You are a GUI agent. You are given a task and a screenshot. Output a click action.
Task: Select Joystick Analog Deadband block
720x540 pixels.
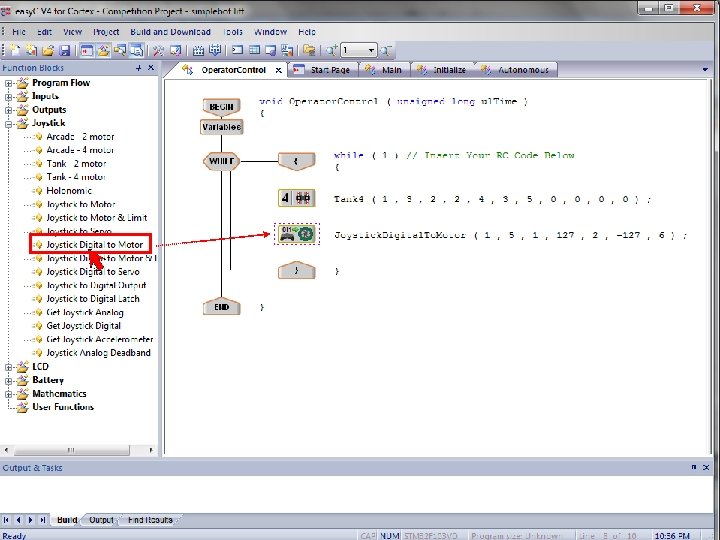click(98, 353)
